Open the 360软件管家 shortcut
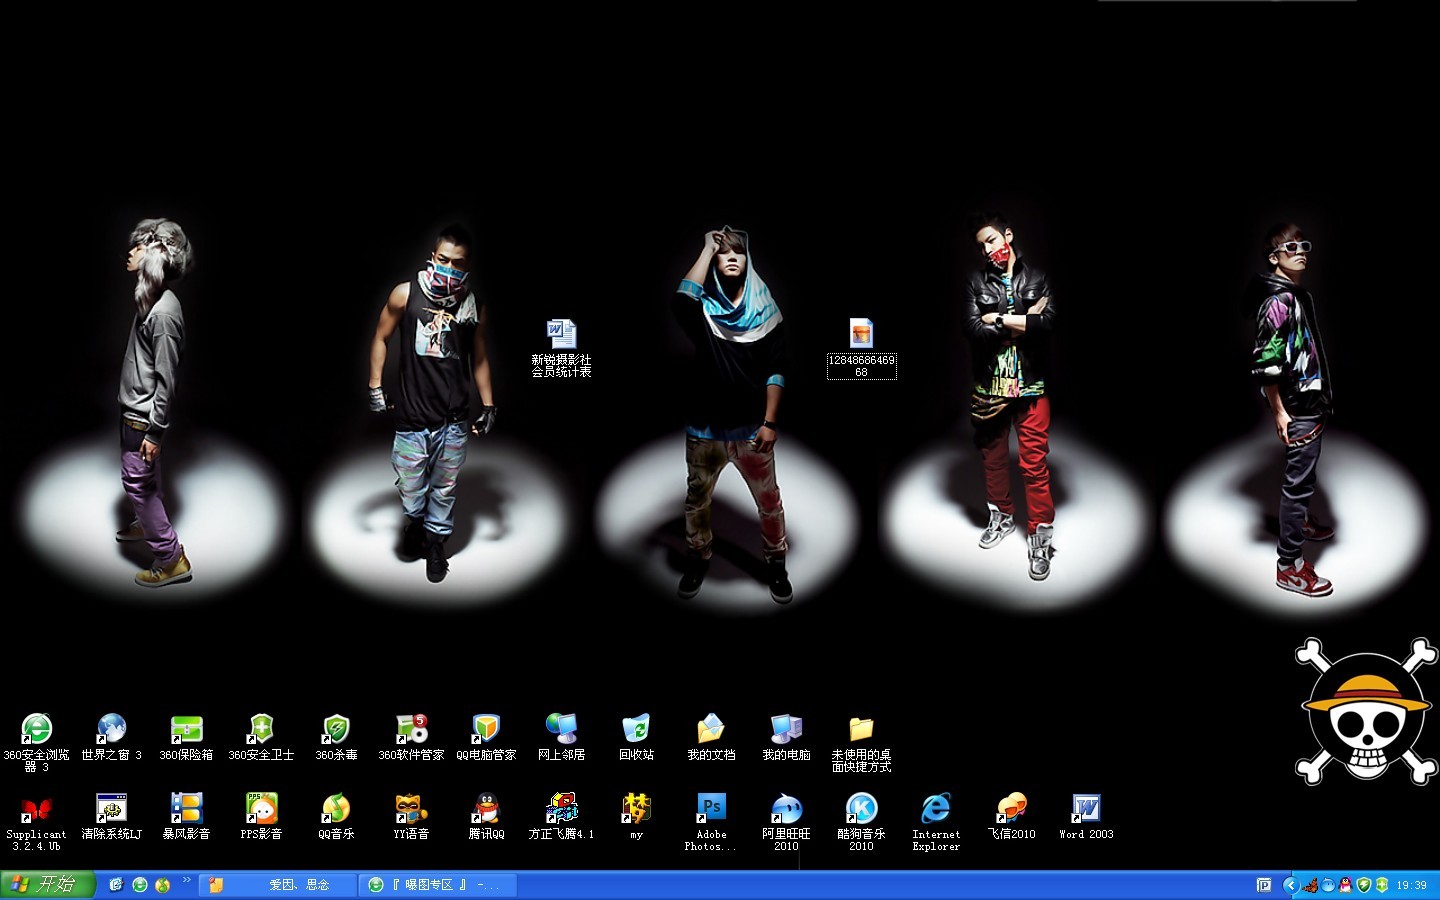1440x900 pixels. coord(411,736)
